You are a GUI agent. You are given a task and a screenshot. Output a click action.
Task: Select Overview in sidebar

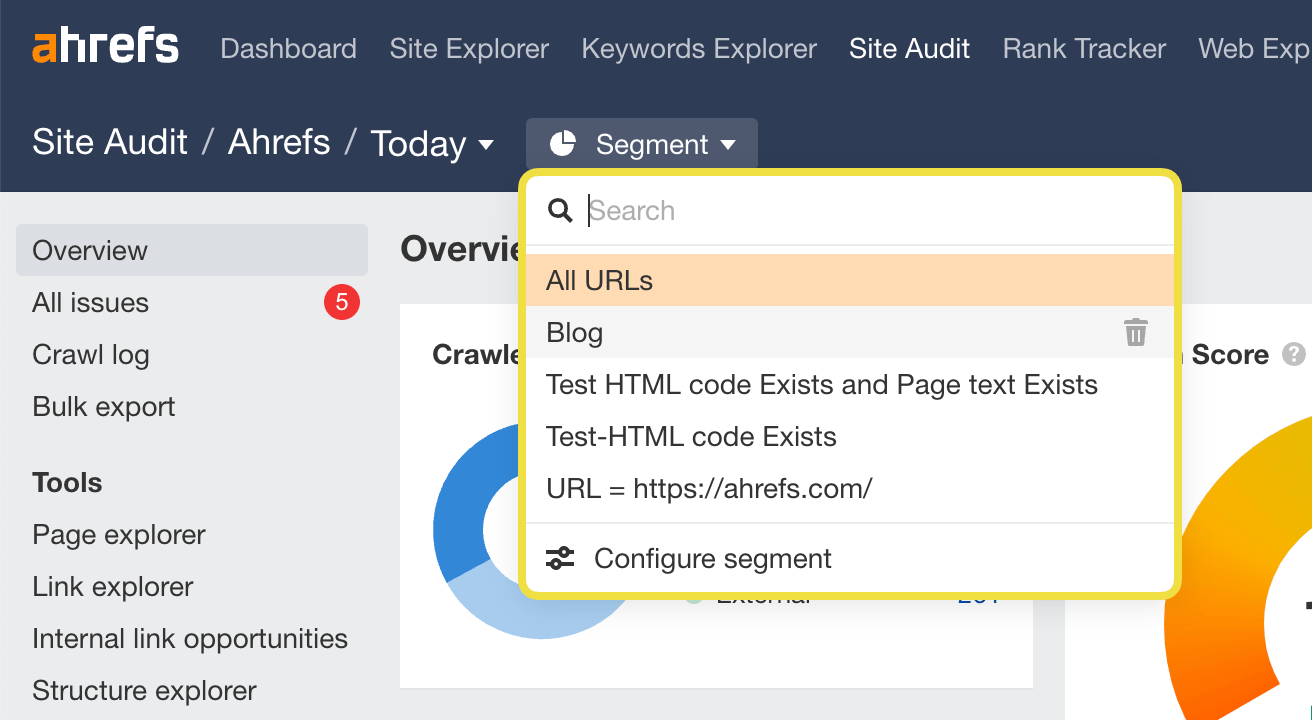192,250
